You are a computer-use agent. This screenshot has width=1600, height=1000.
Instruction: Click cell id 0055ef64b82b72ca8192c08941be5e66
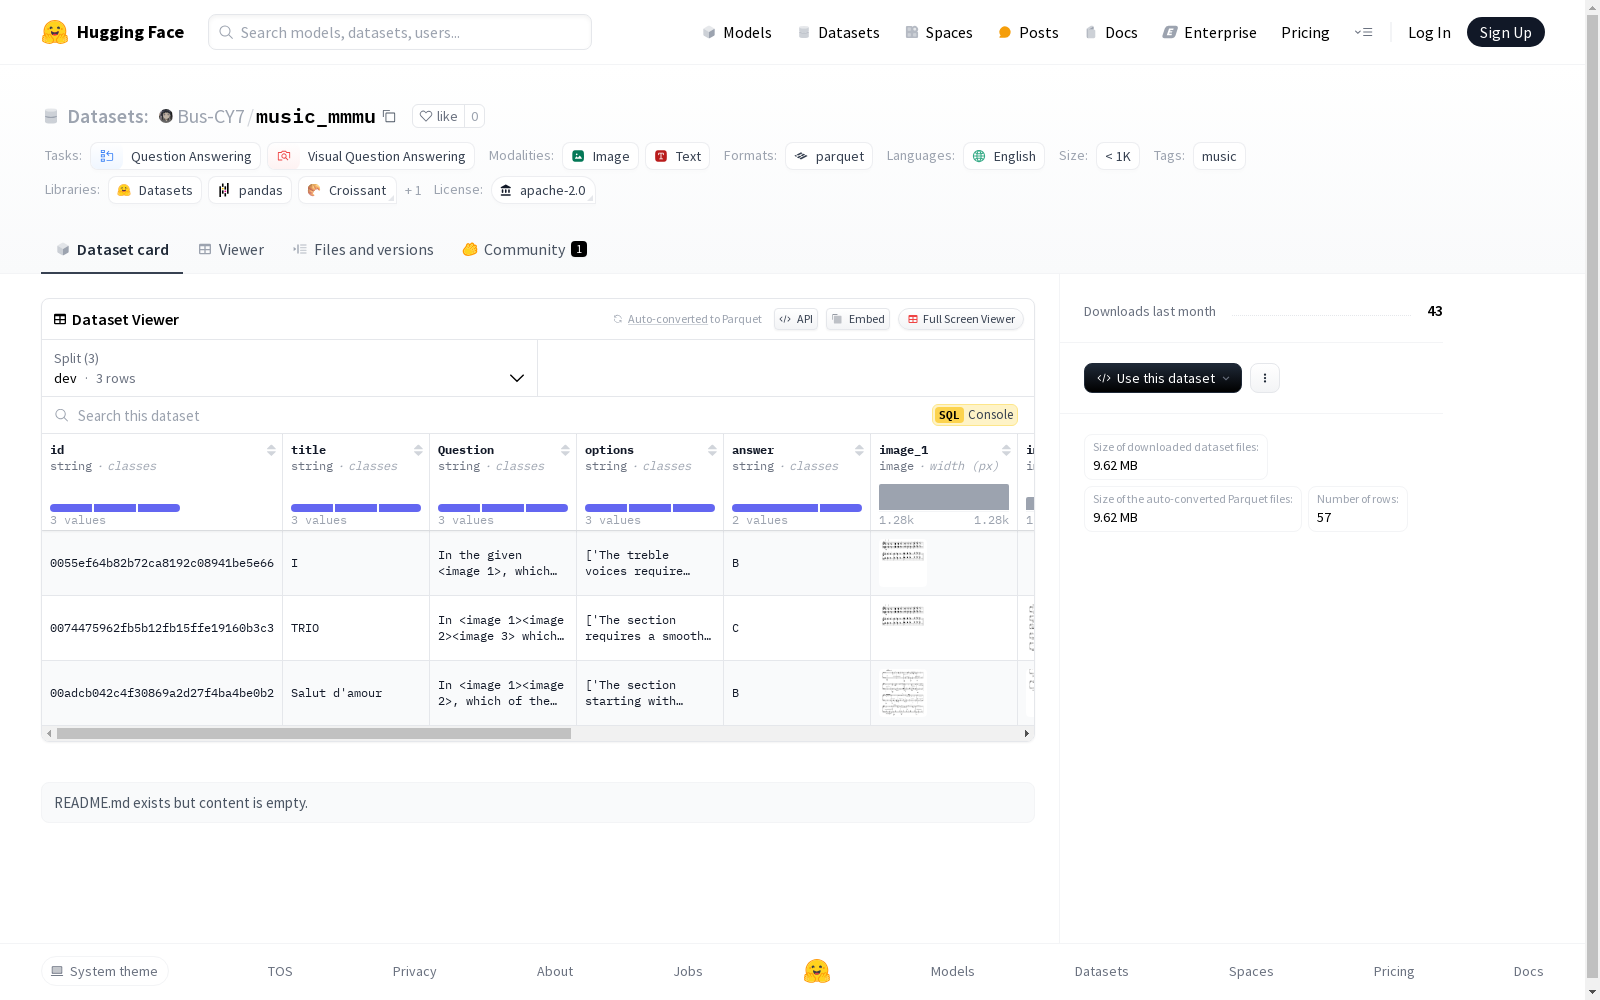click(162, 563)
